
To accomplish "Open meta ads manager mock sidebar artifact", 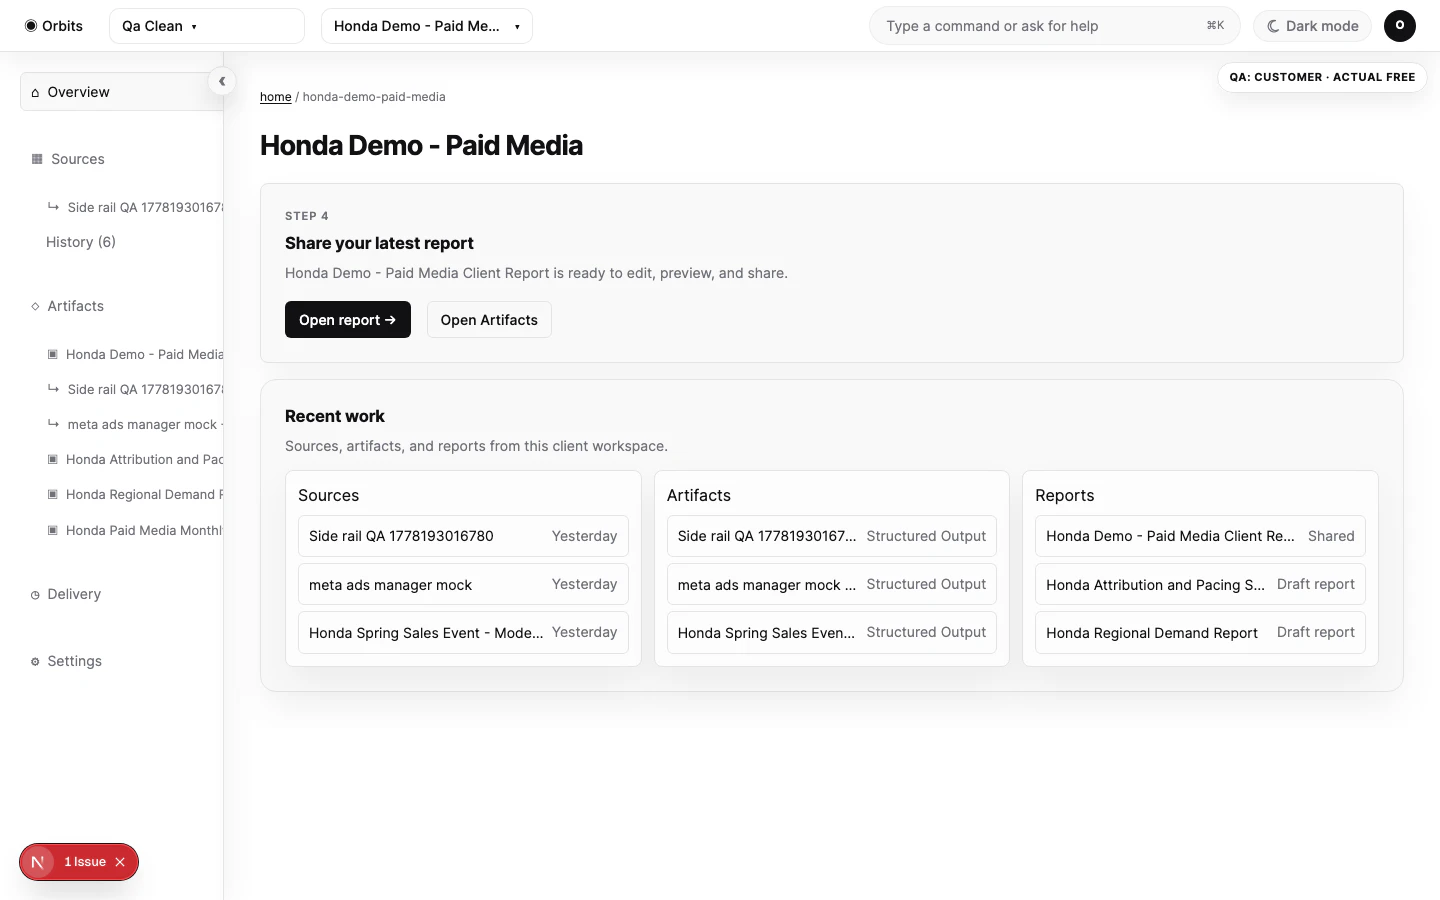I will [x=135, y=424].
